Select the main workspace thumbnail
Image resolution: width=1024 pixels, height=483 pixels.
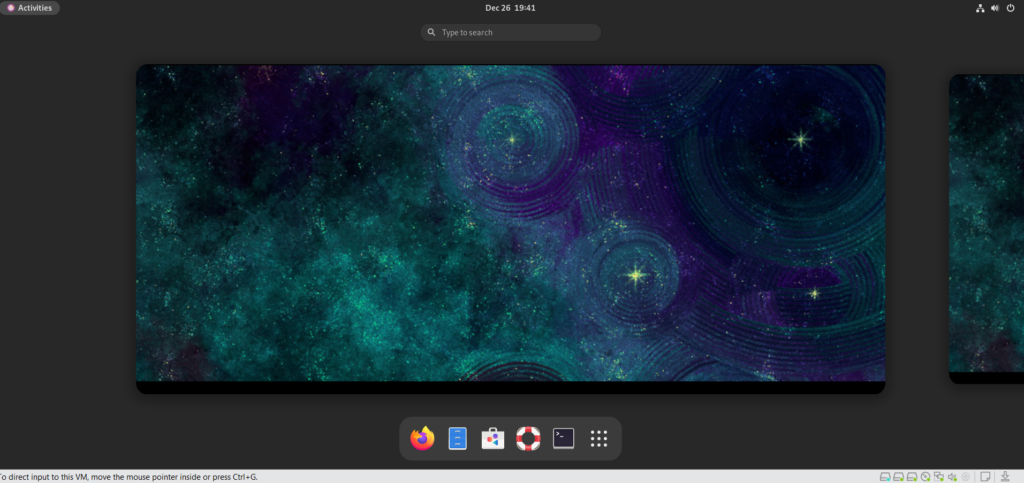point(510,228)
